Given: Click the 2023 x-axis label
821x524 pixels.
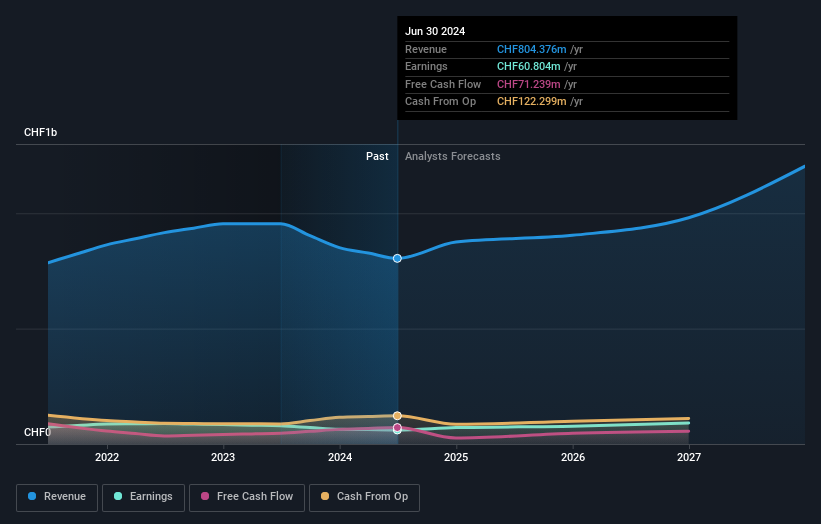Looking at the screenshot, I should pyautogui.click(x=223, y=457).
